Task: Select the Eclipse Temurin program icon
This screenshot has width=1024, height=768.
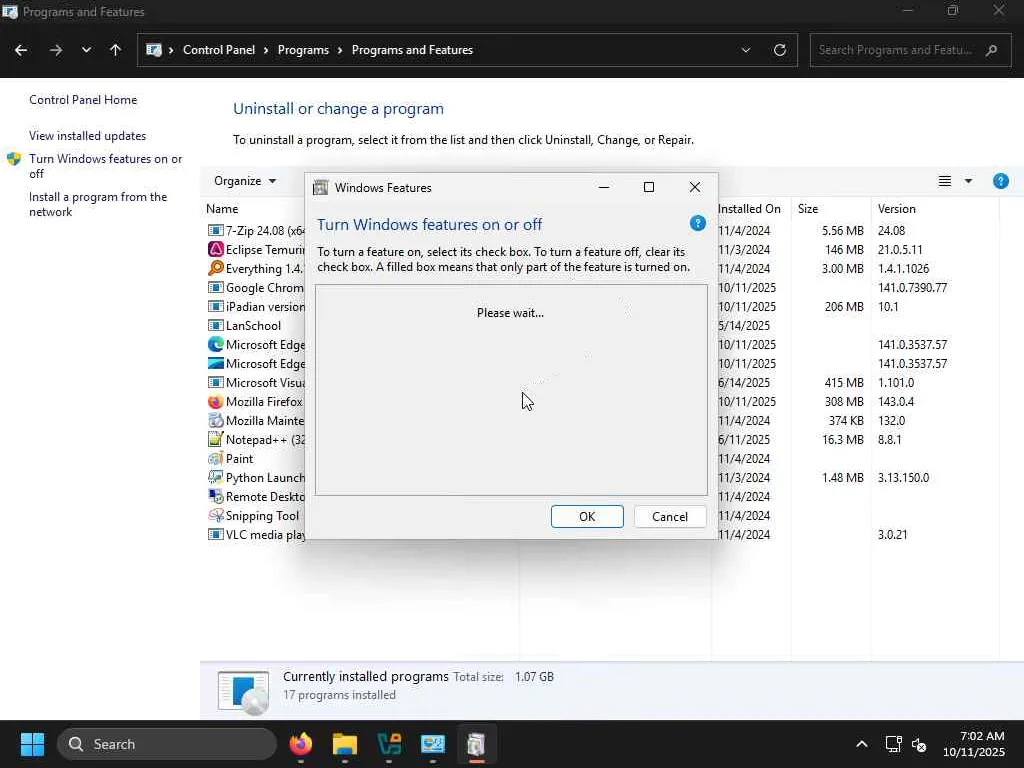Action: (216, 249)
